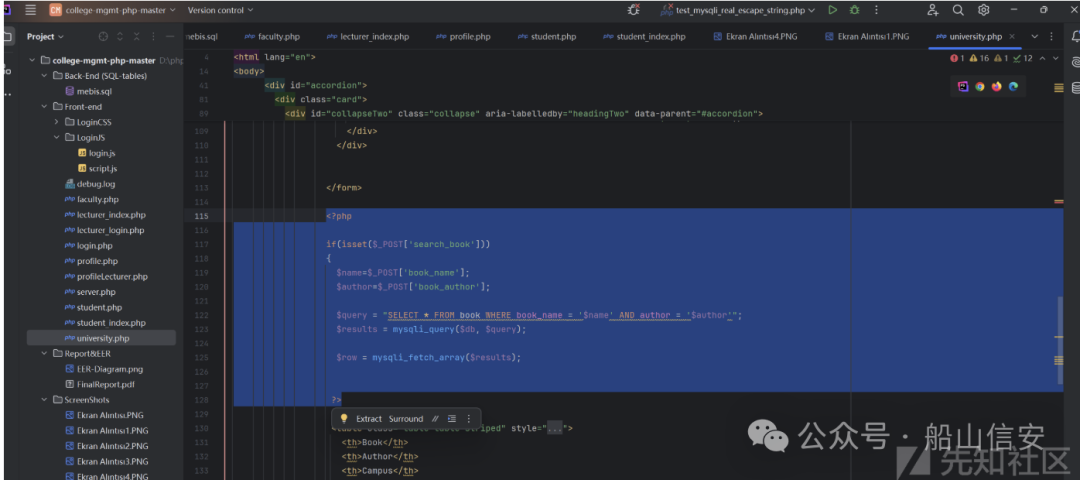This screenshot has width=1080, height=480.
Task: Open page in built-in PhpStorm preview
Action: 963,87
